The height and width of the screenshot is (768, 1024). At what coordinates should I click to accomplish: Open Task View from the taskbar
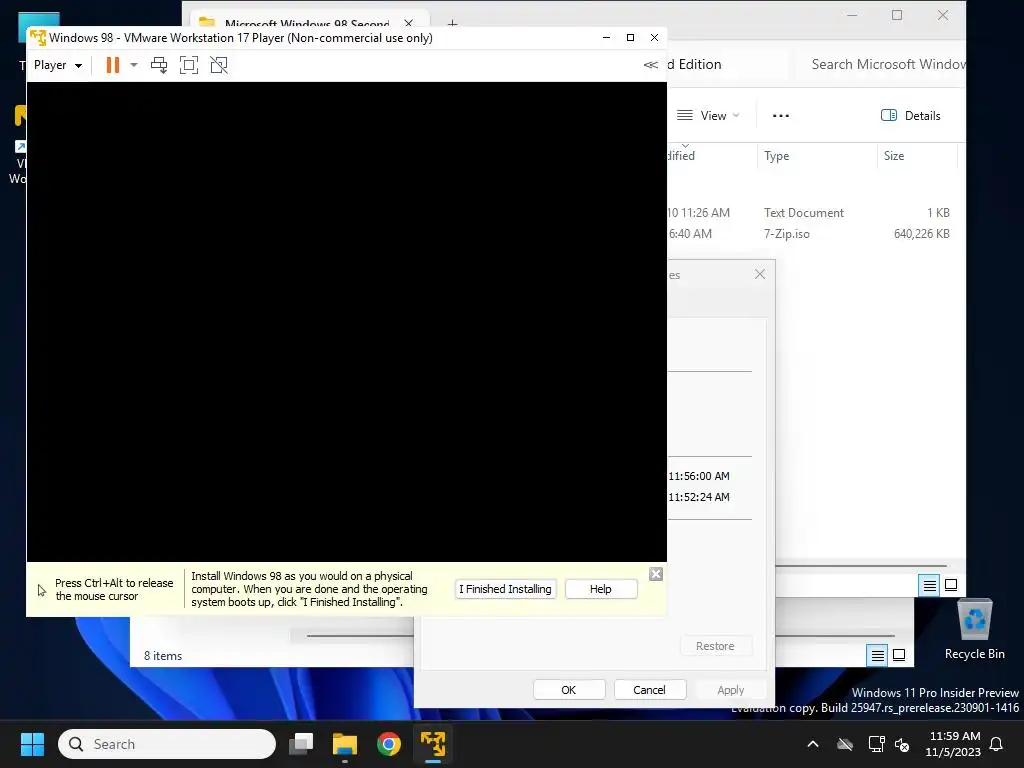[302, 744]
